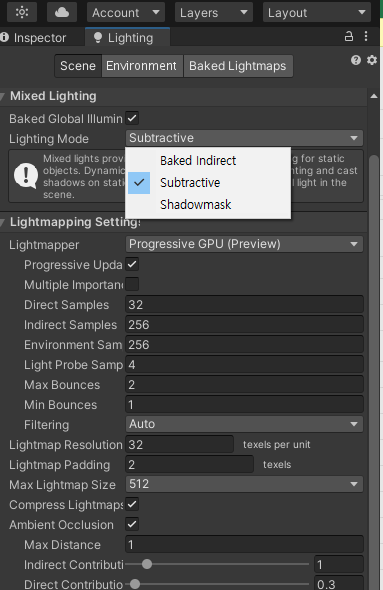Image resolution: width=383 pixels, height=590 pixels.
Task: Click the Direct Contribution value field
Action: click(339, 584)
